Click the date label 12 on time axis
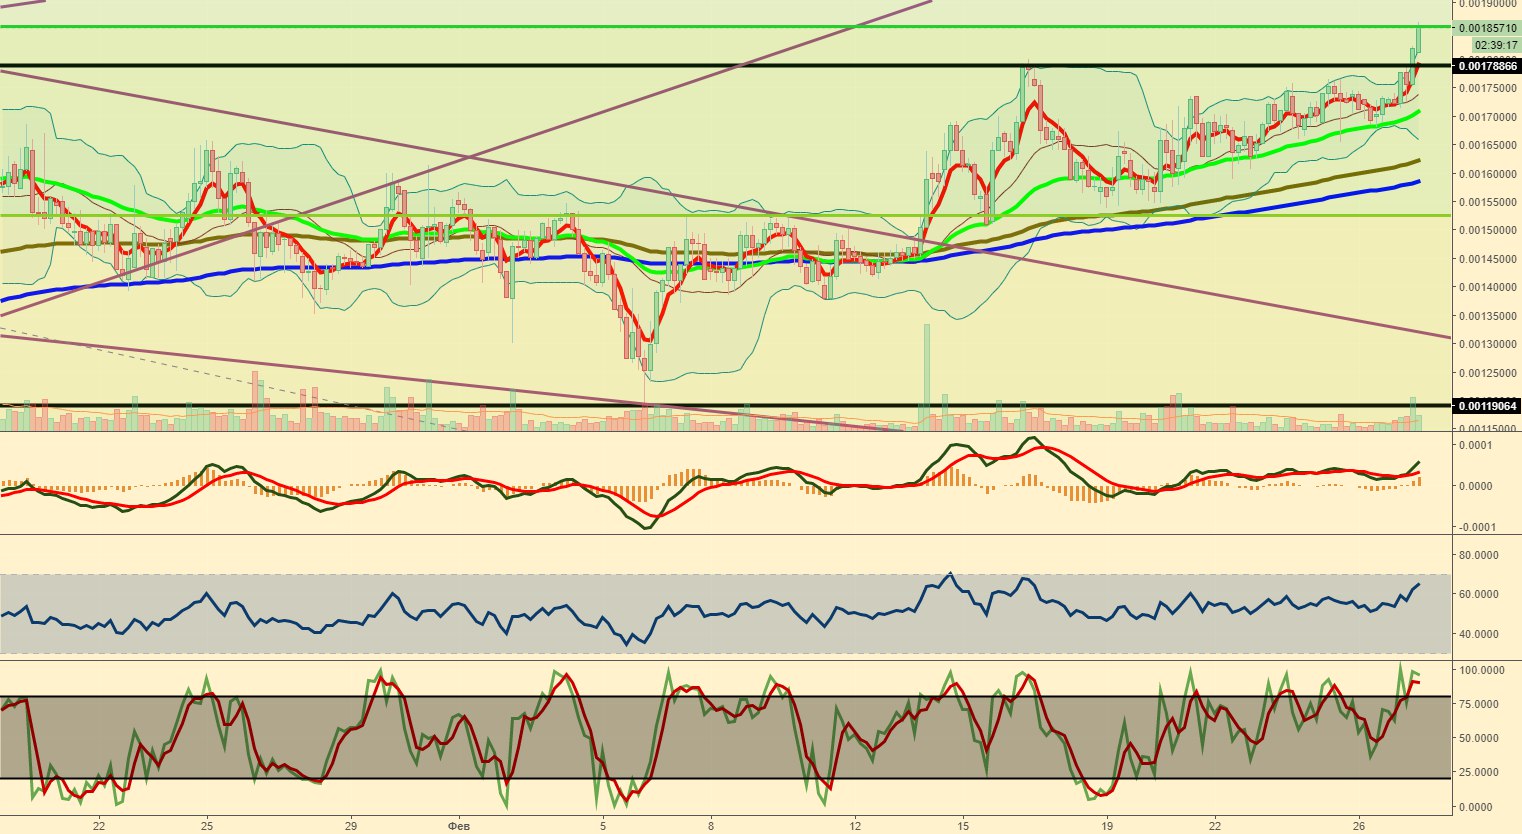The image size is (1522, 834). pyautogui.click(x=855, y=826)
